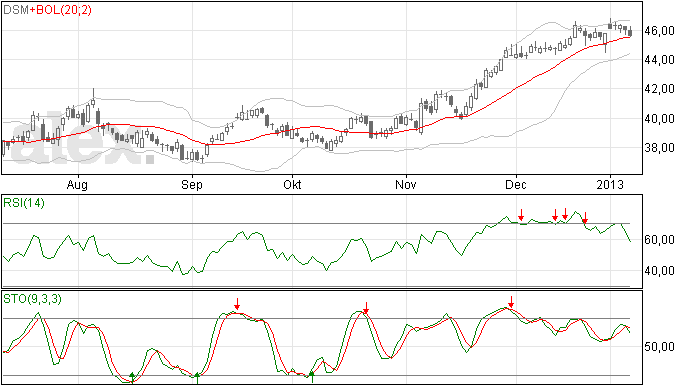Click the 38,00 price axis label
The image size is (690, 387).
(x=659, y=148)
